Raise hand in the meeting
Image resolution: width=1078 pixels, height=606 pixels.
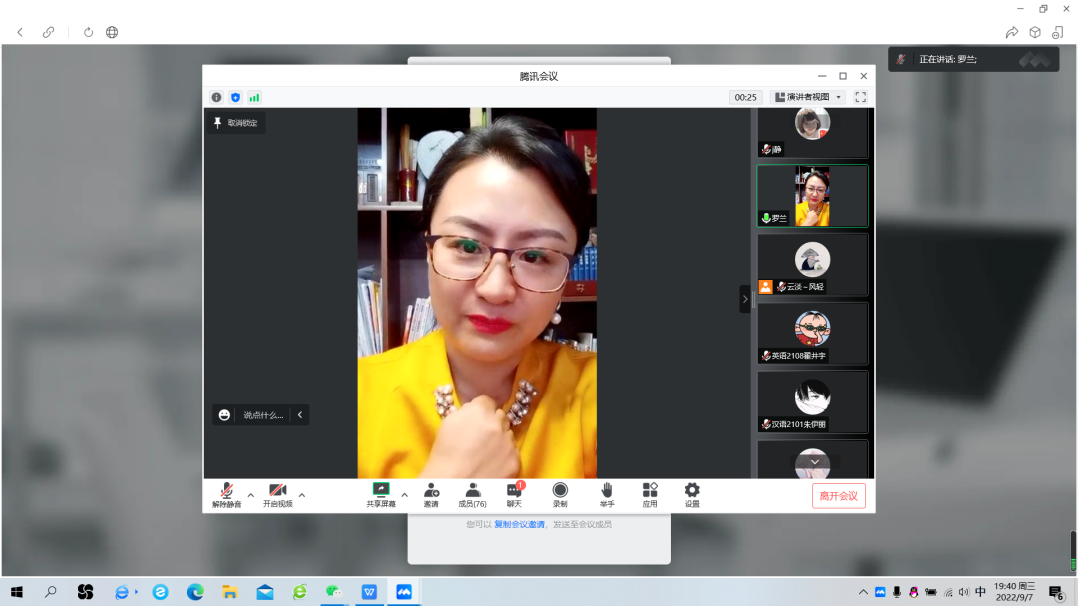click(606, 490)
